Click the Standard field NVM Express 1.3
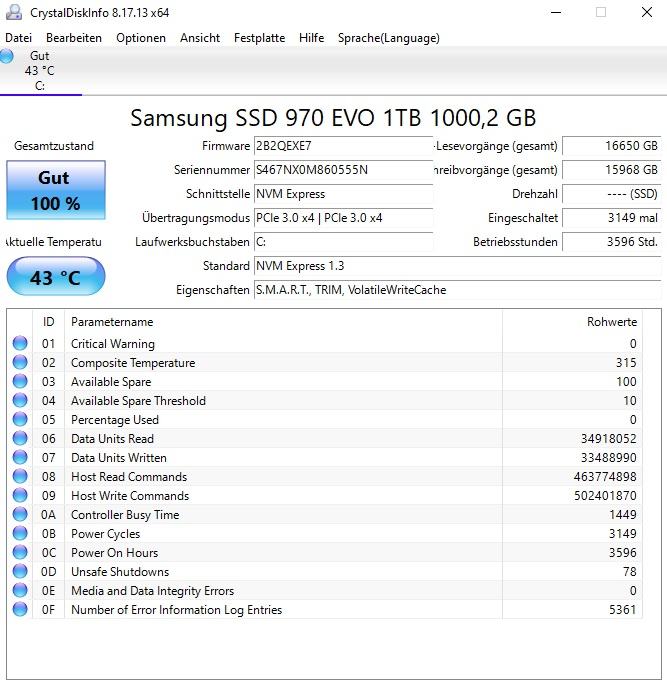Image resolution: width=667 pixels, height=686 pixels. tap(457, 266)
